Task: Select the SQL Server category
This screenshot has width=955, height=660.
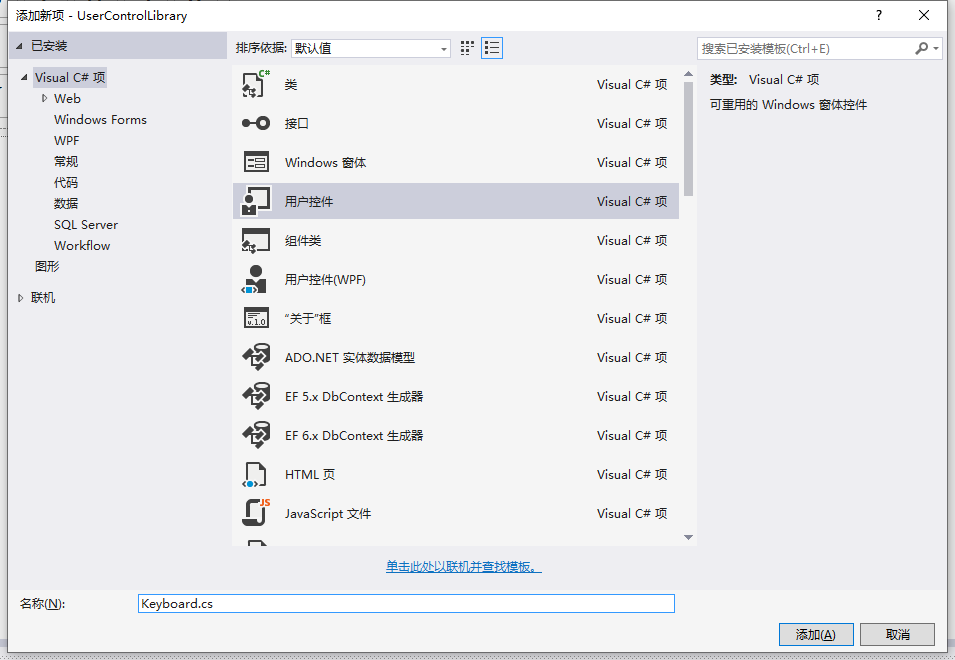Action: click(86, 225)
